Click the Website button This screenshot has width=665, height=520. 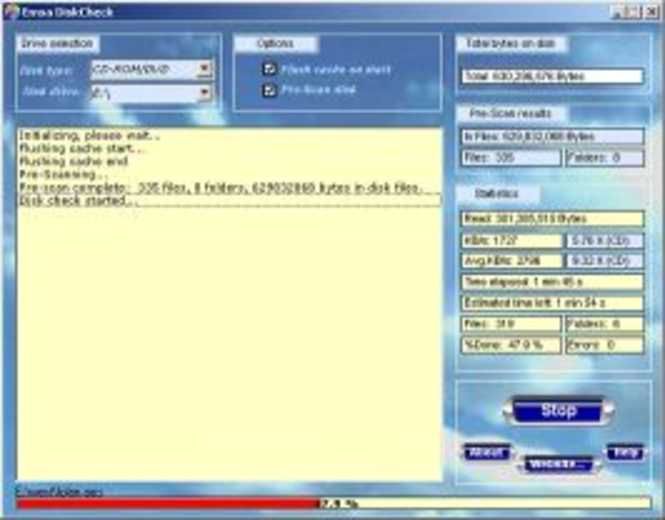558,463
